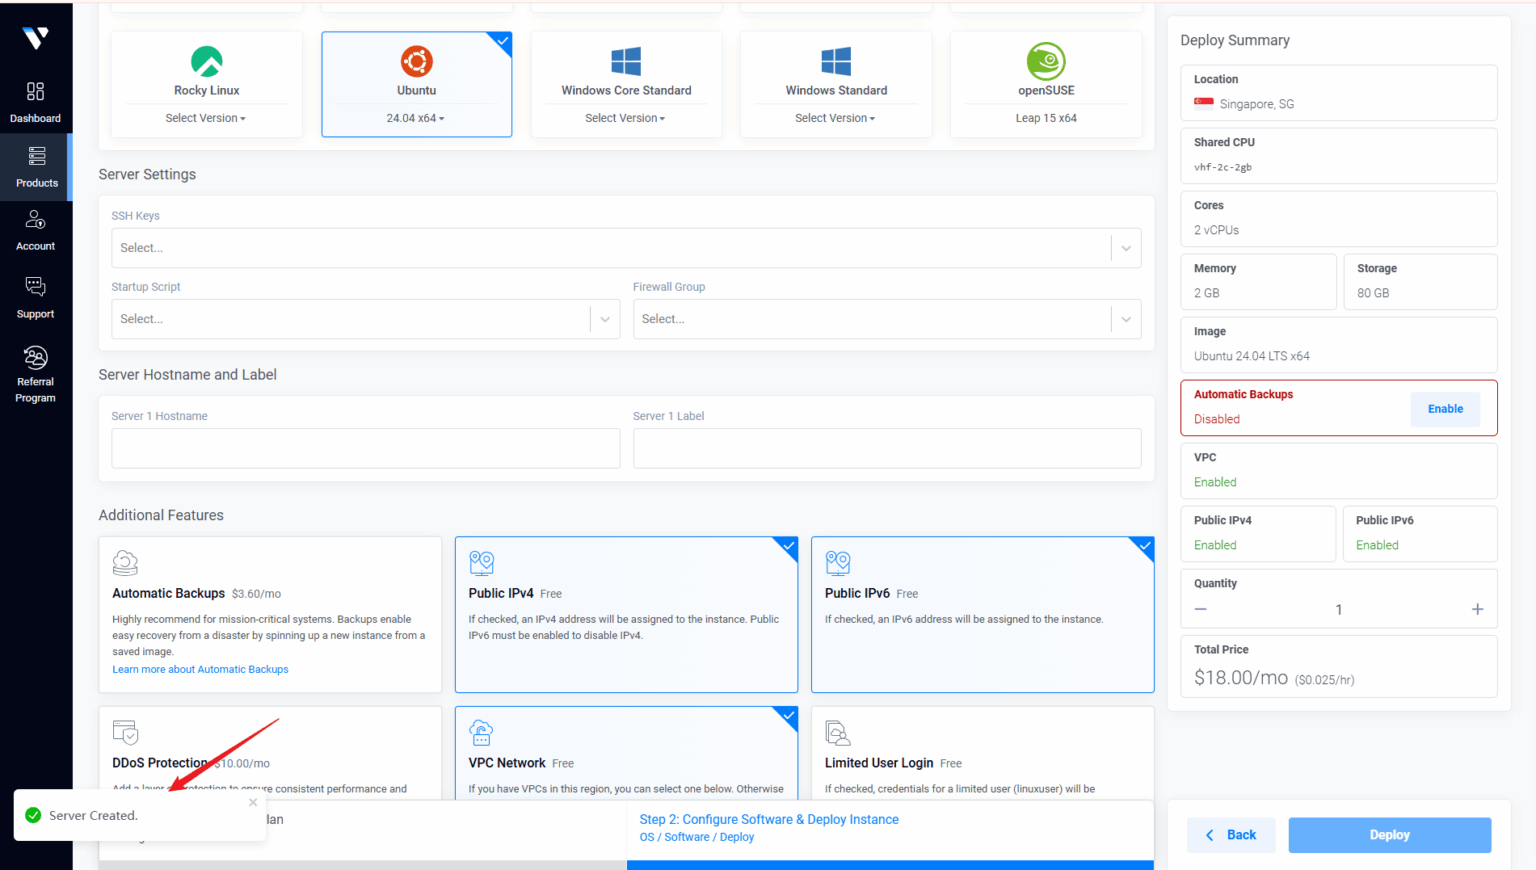Select the Rocky Linux OS icon
The image size is (1536, 870).
click(206, 61)
